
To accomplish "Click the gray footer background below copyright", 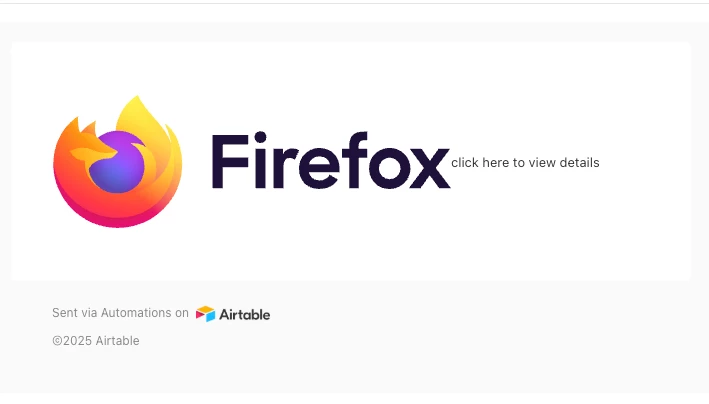I will 354,375.
